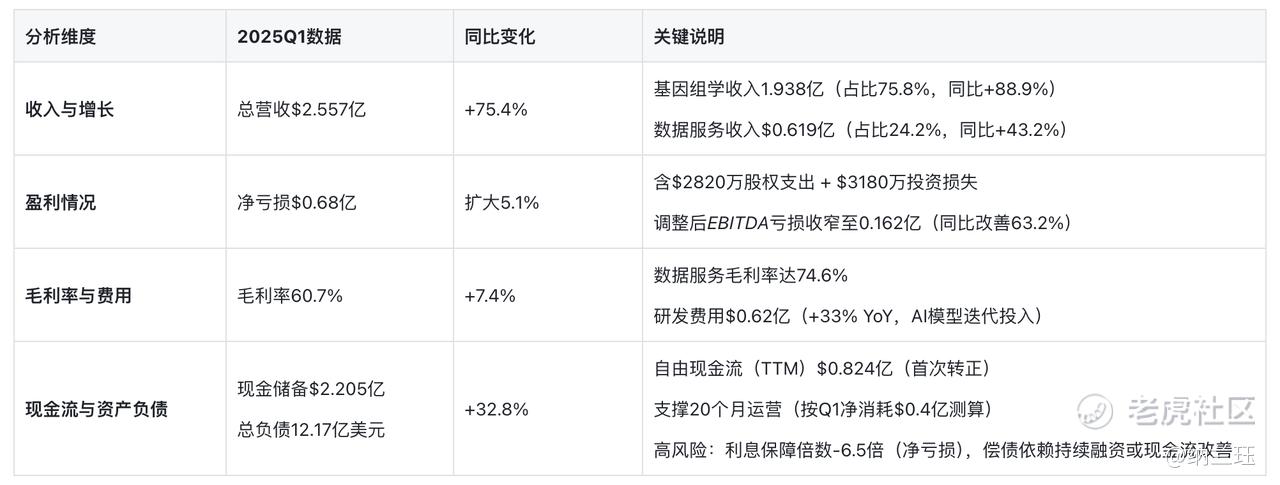The width and height of the screenshot is (1280, 485).
Task: Click the 老虎社区 watermark logo icon
Action: coord(1094,409)
